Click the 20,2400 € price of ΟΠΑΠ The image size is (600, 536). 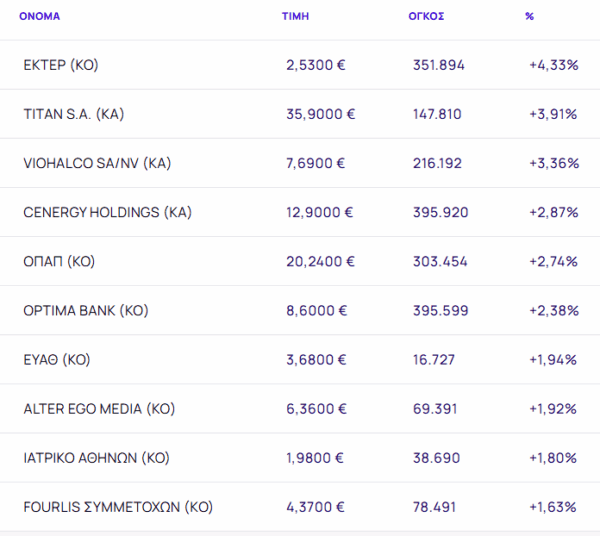[320, 261]
